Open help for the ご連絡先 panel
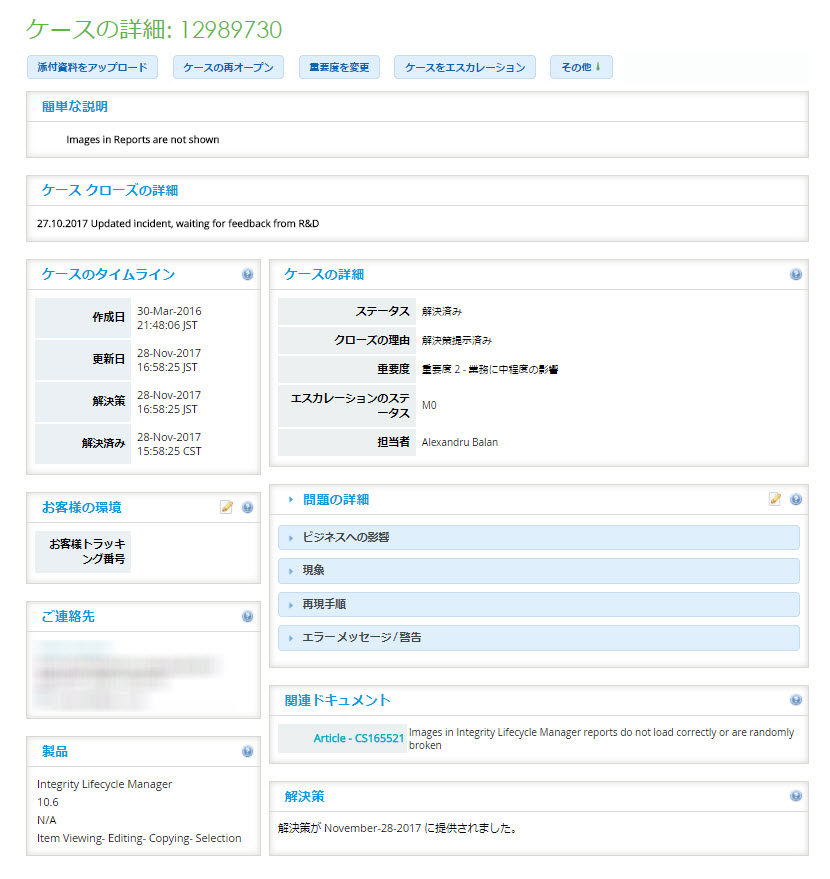The width and height of the screenshot is (830, 879). click(247, 617)
